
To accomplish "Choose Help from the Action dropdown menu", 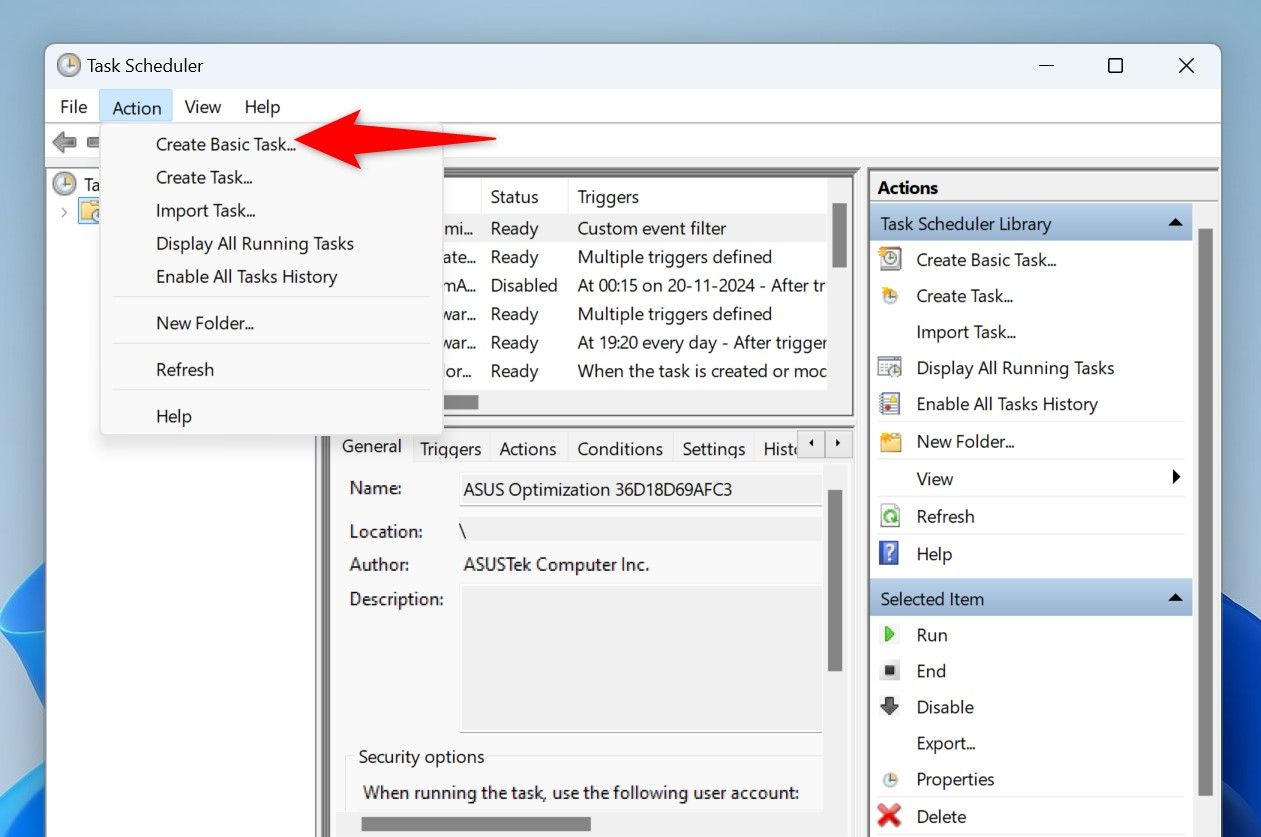I will 174,416.
